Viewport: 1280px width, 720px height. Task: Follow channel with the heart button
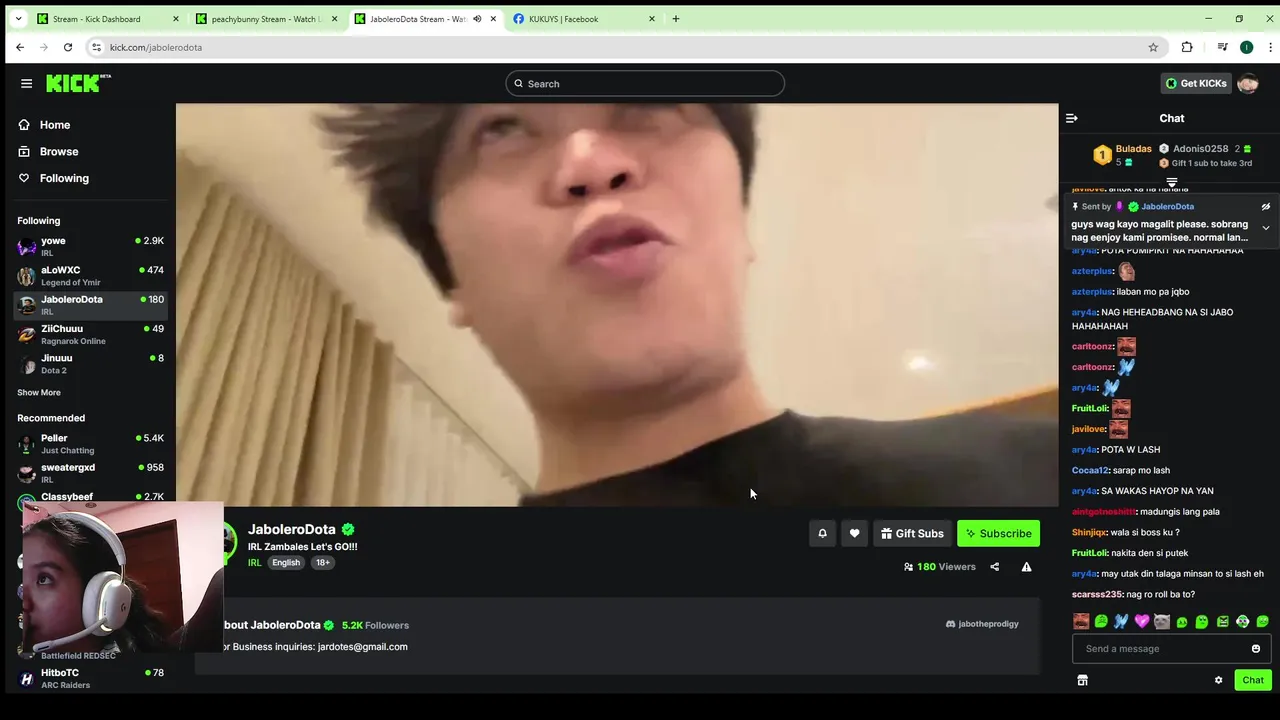(x=854, y=533)
